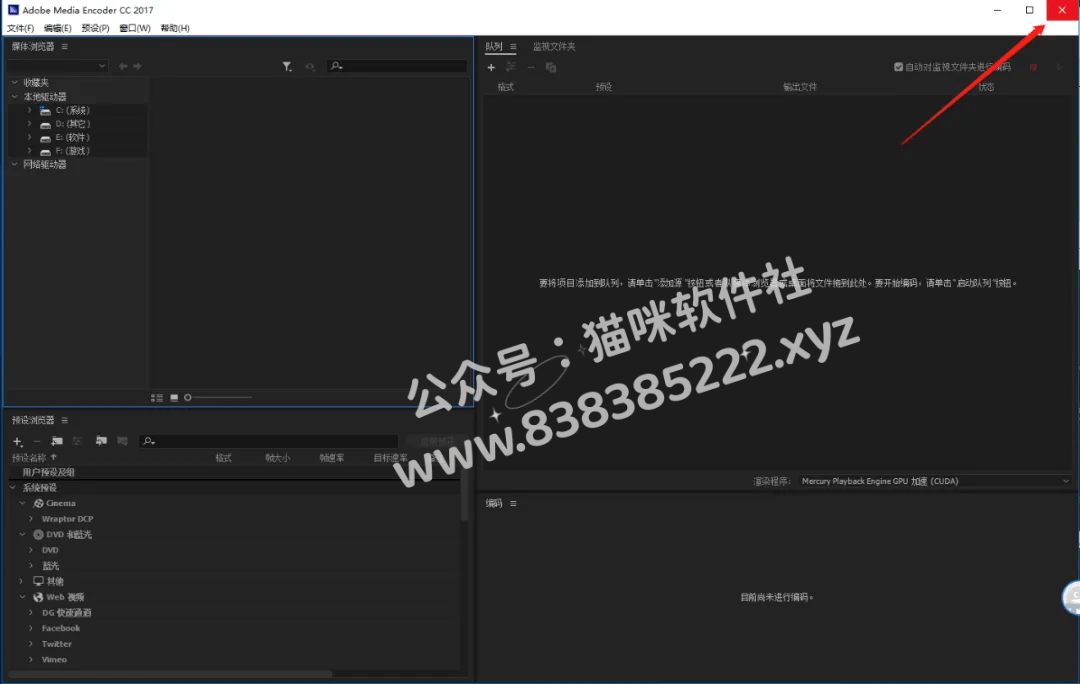
Task: Click the 帧速率 column header in Preset Browser
Action: click(x=331, y=458)
